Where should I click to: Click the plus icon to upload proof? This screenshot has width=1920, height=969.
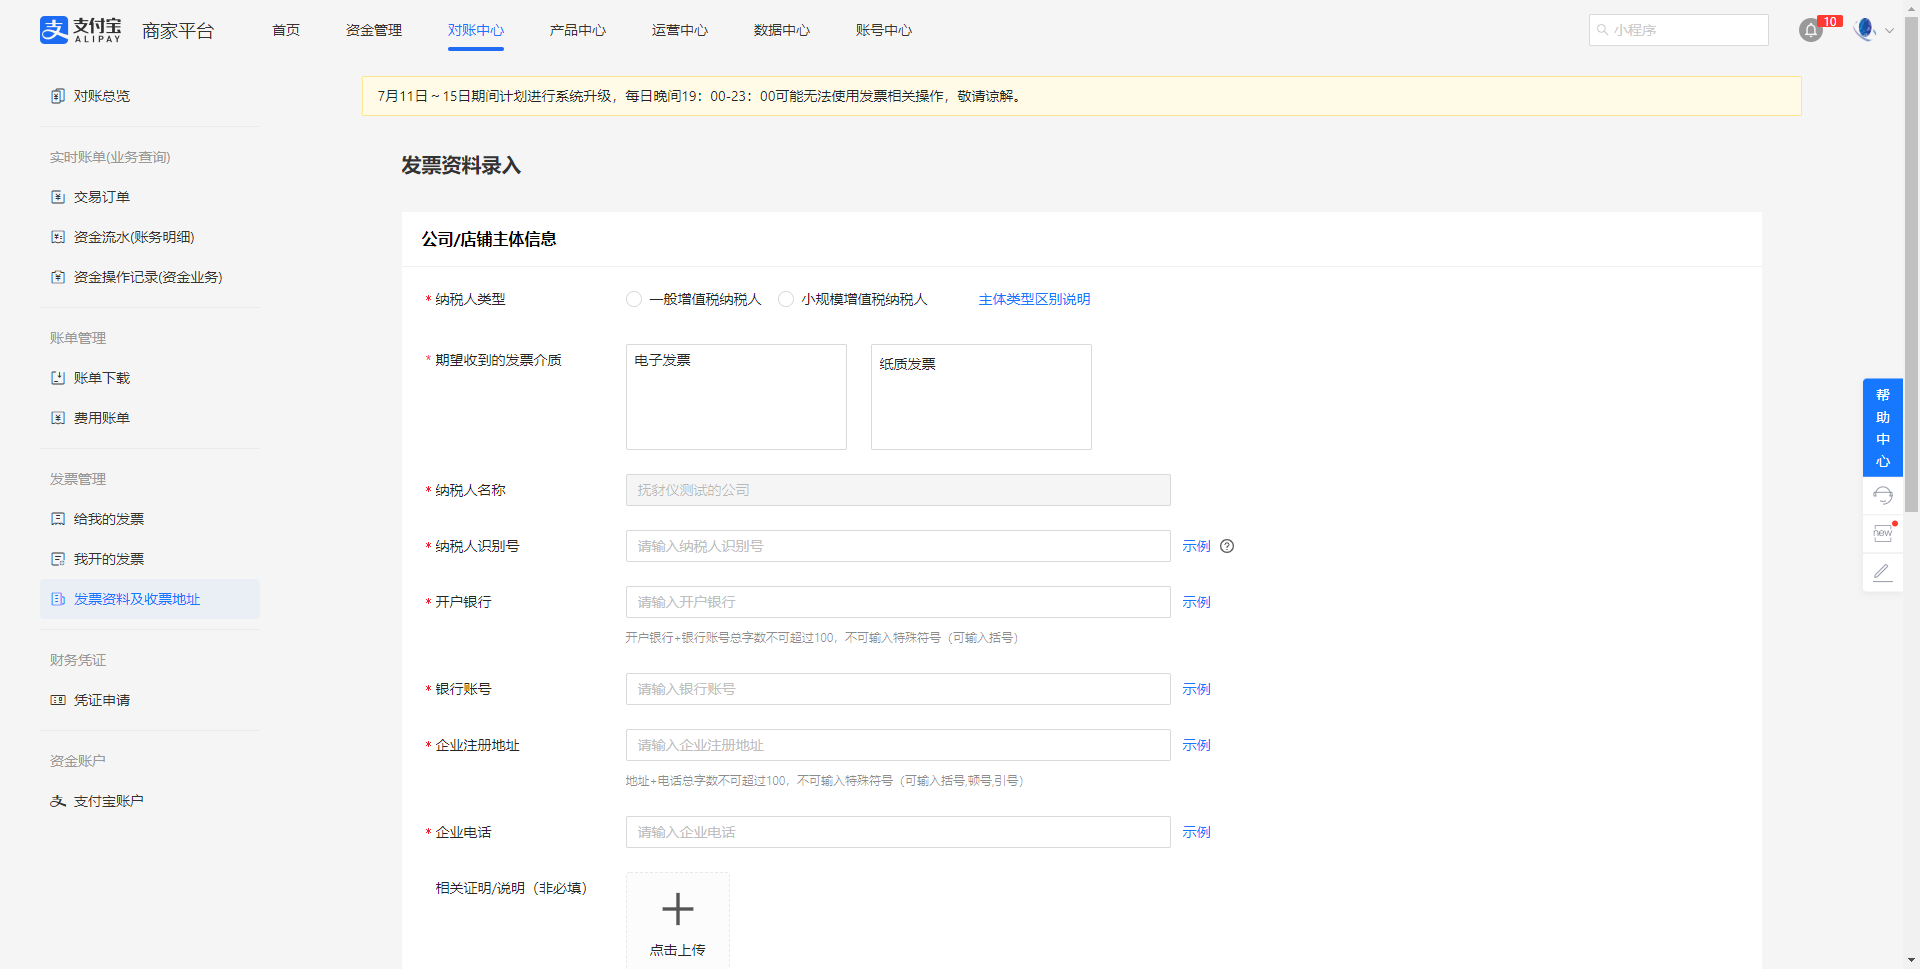[x=677, y=909]
